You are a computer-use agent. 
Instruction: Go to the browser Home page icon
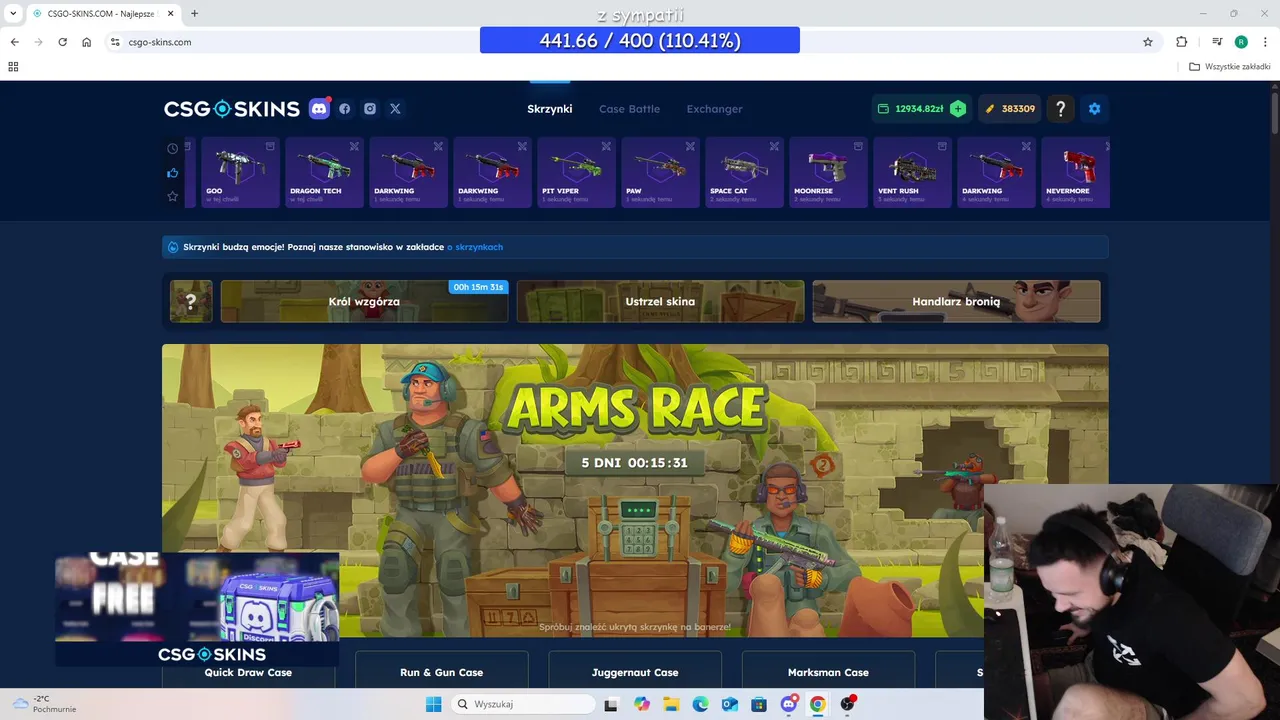(87, 42)
